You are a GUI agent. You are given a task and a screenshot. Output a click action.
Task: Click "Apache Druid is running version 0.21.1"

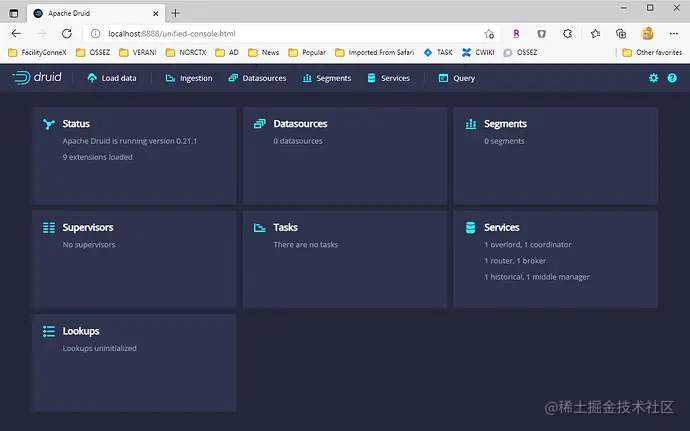coord(130,141)
